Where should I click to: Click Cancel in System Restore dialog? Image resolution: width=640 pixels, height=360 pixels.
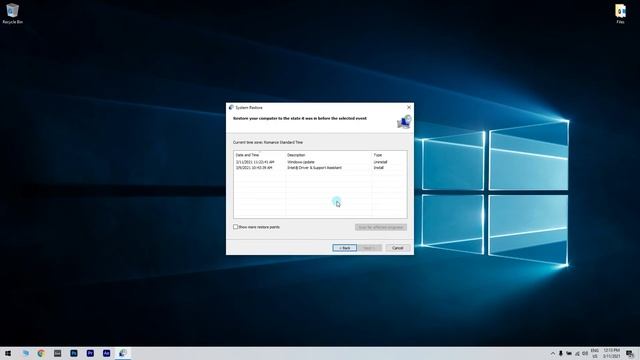(398, 248)
